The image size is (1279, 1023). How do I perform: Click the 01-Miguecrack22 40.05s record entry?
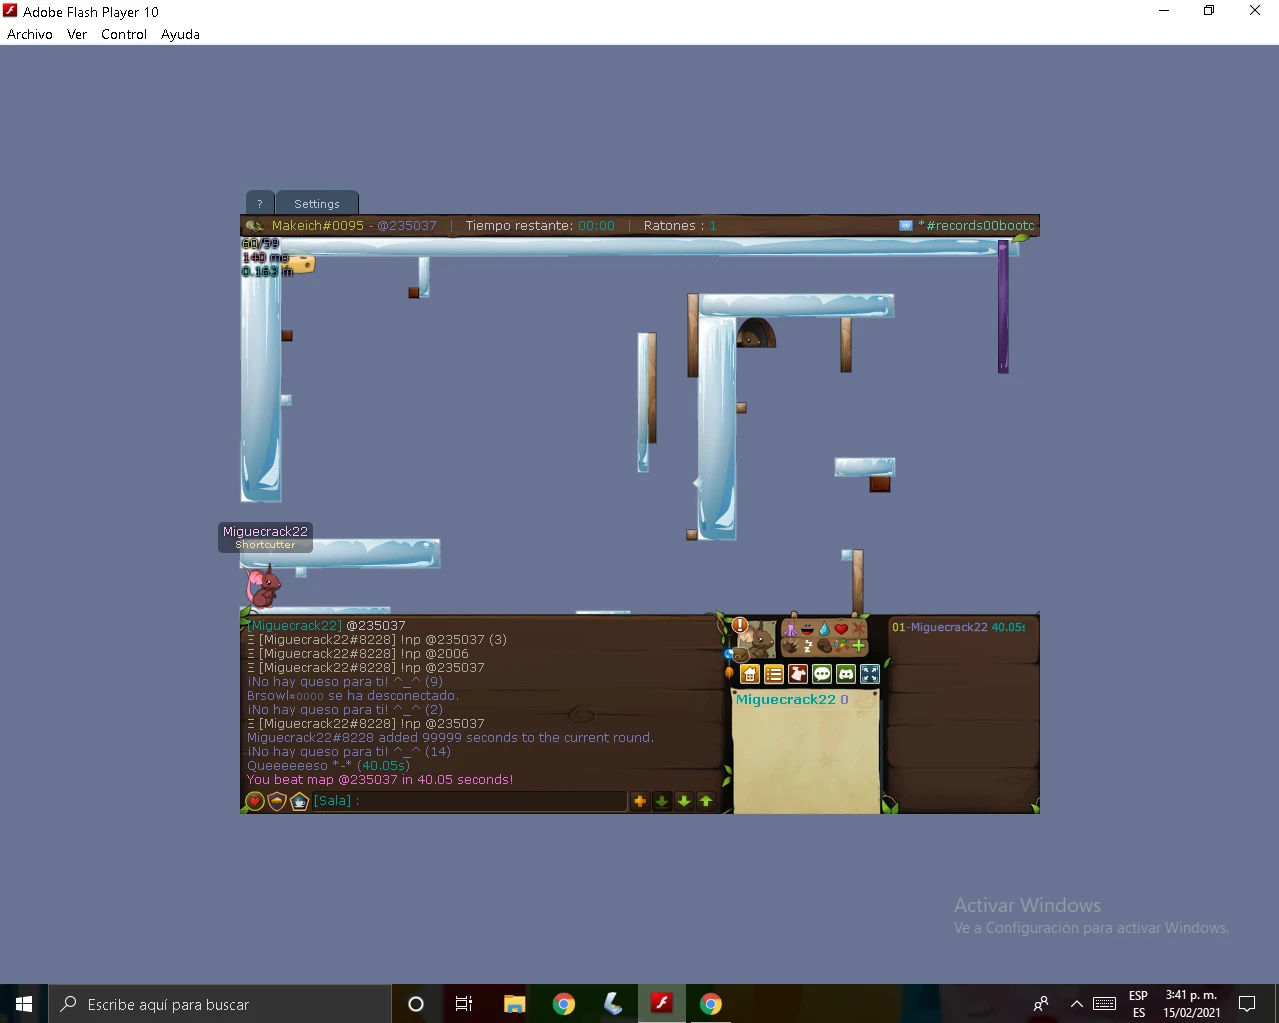pyautogui.click(x=958, y=627)
